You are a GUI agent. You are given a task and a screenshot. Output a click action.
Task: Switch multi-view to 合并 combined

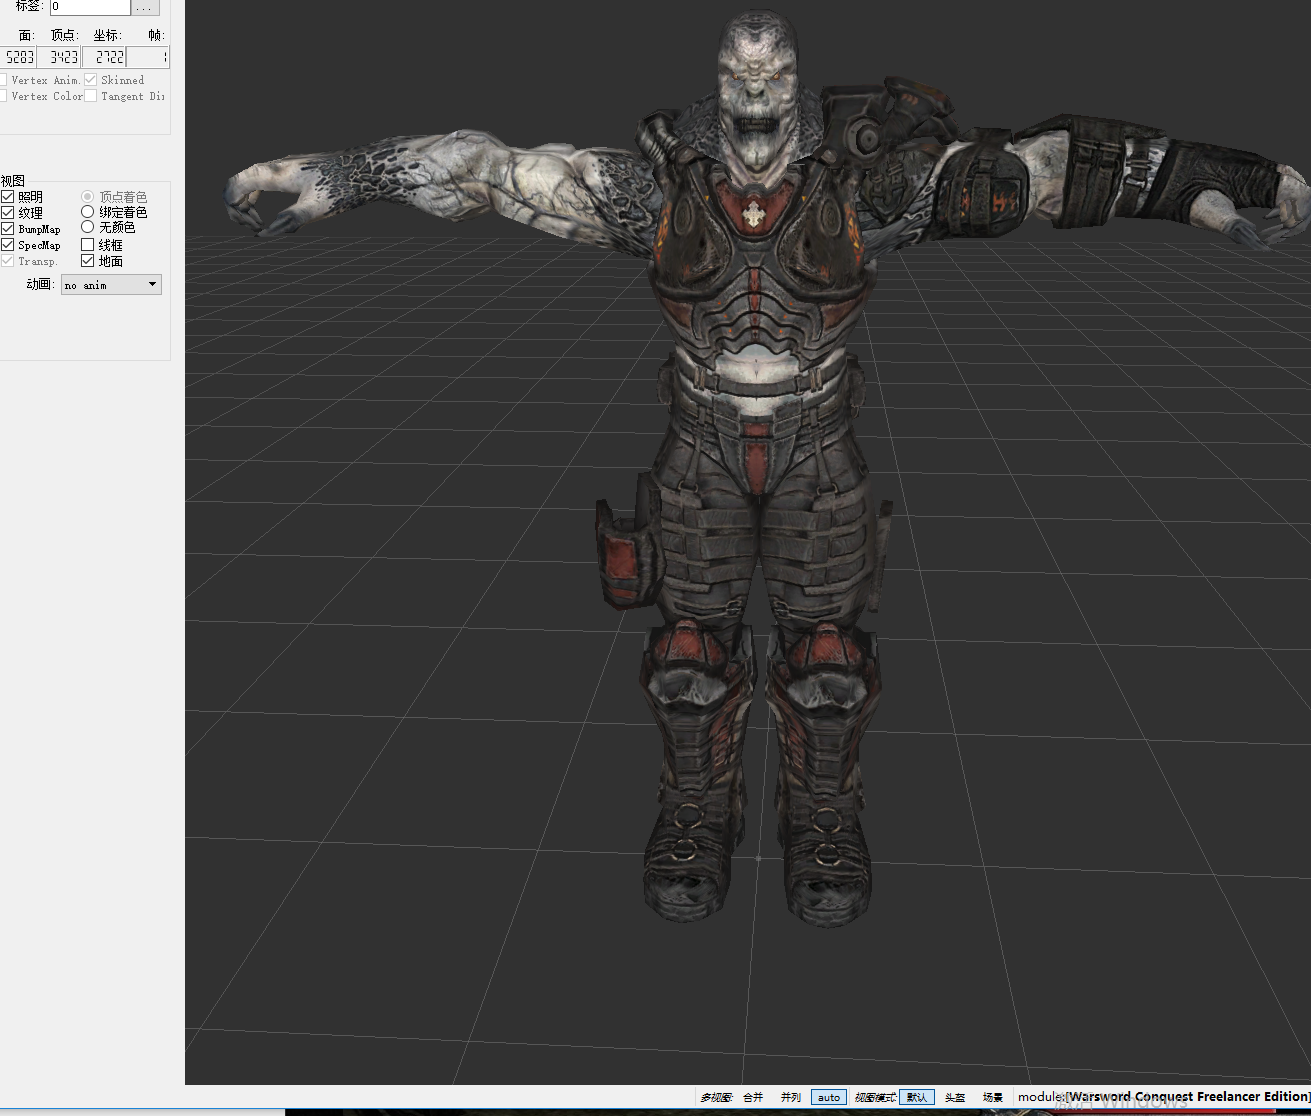[753, 1097]
